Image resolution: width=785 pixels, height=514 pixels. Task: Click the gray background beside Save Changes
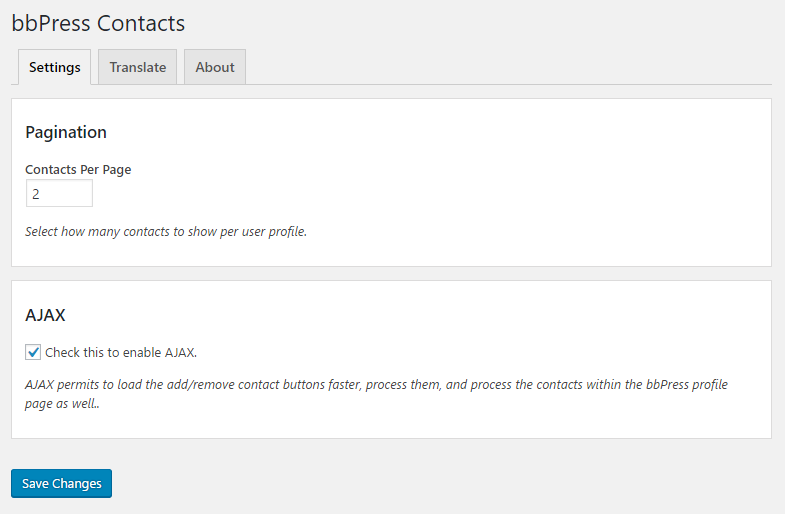click(400, 484)
